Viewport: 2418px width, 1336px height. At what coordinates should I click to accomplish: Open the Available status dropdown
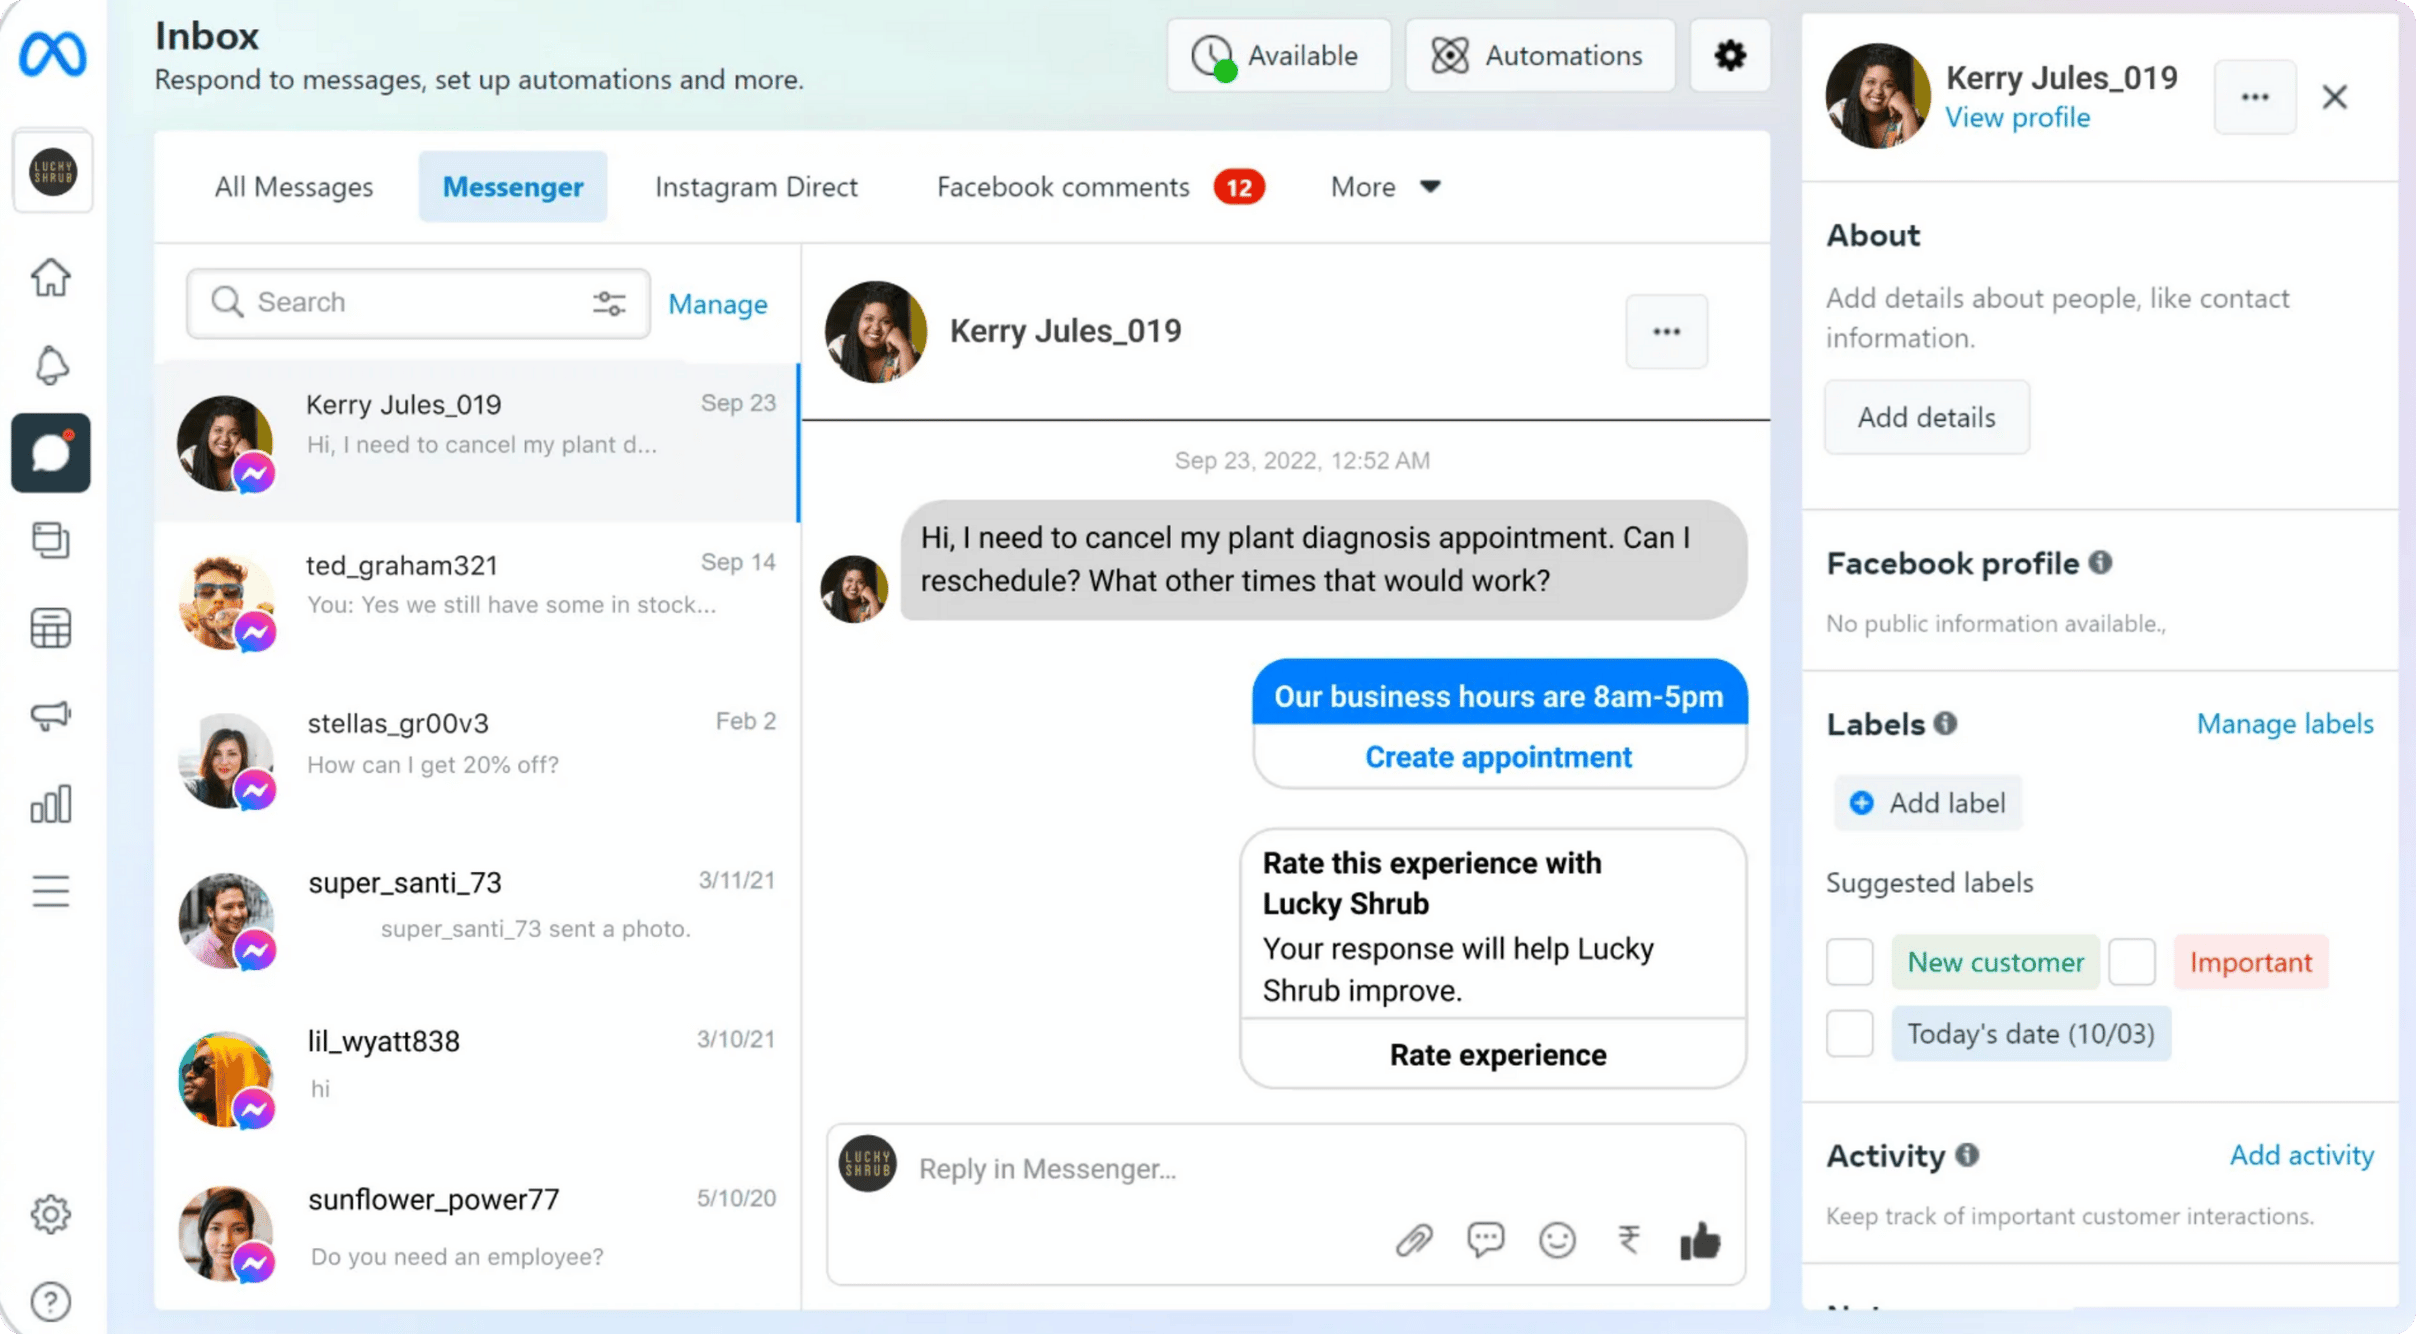click(1278, 56)
